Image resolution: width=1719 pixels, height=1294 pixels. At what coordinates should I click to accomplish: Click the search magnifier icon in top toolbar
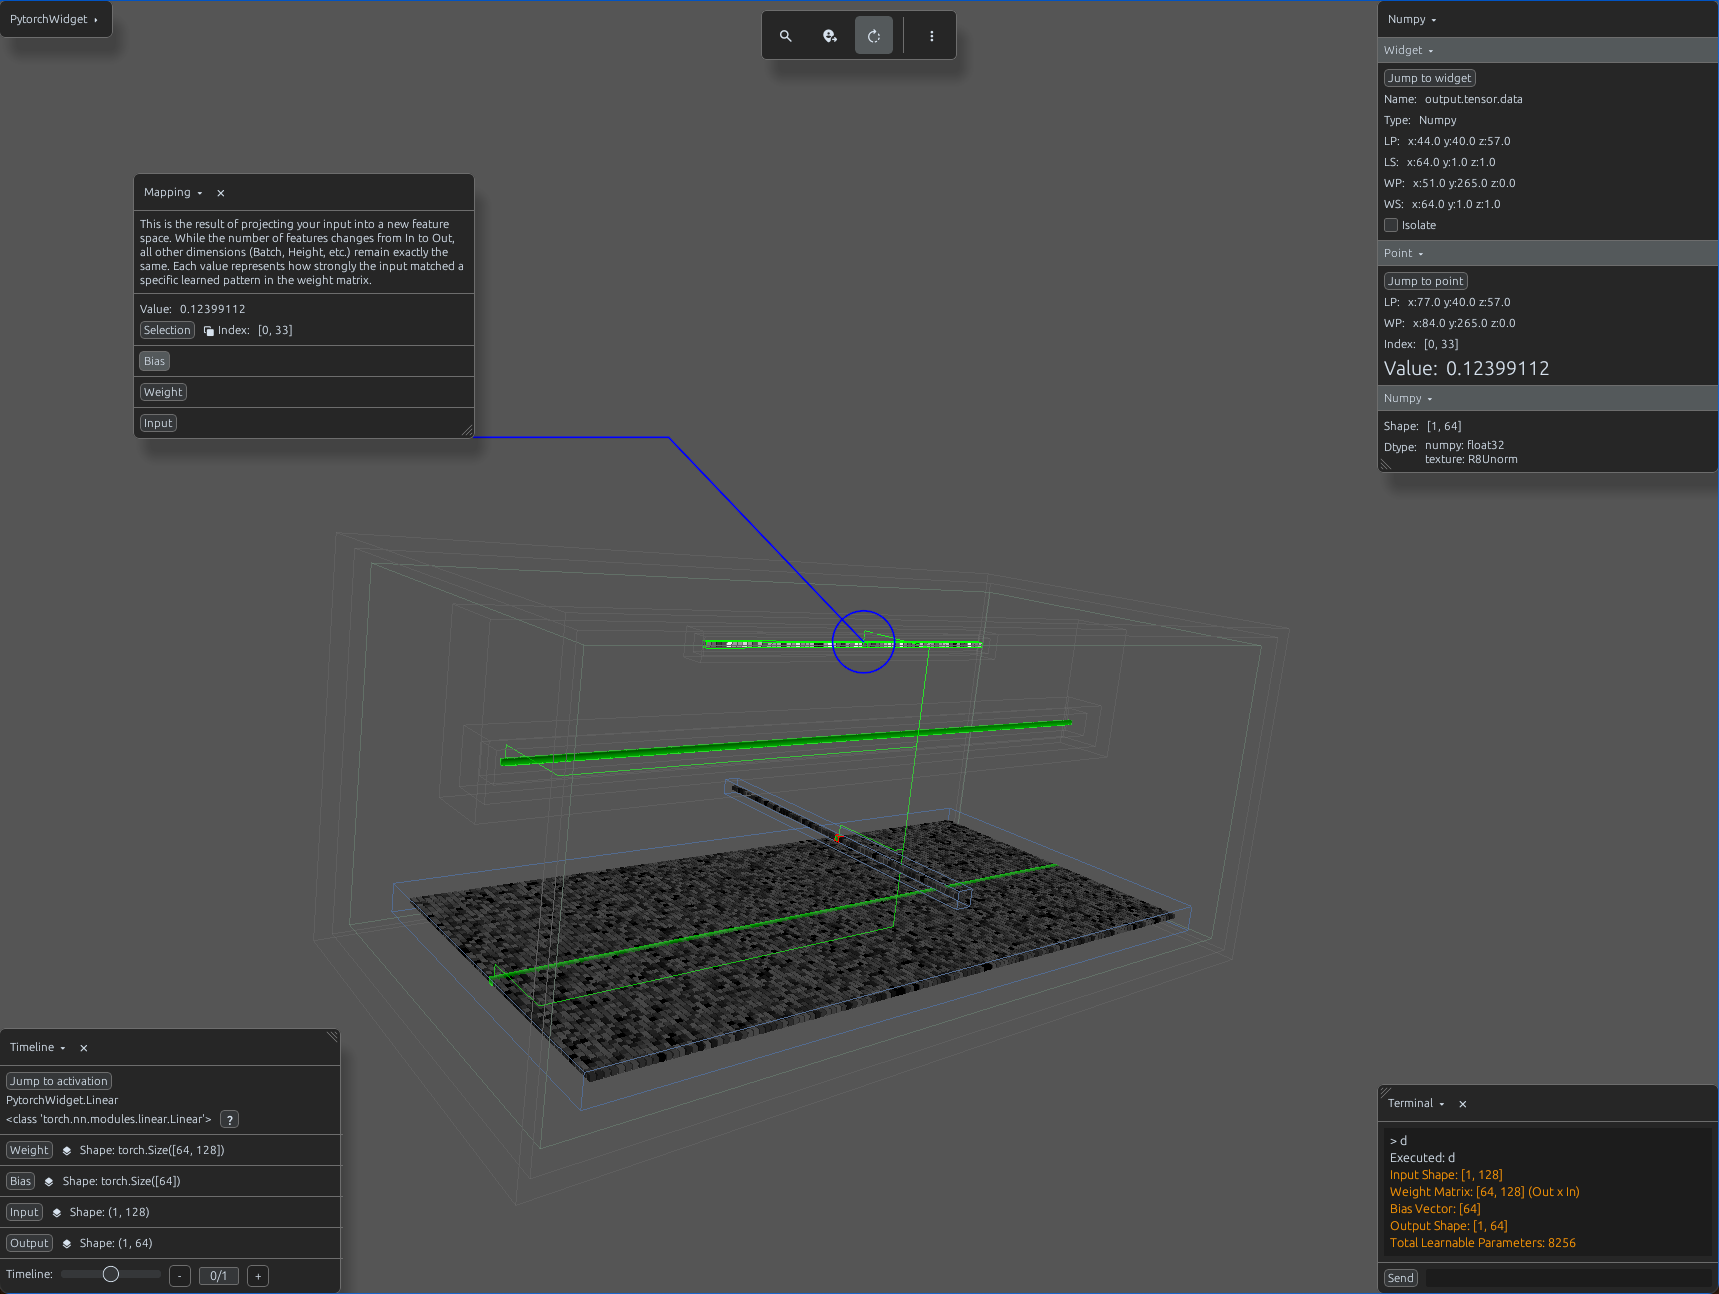[x=786, y=36]
